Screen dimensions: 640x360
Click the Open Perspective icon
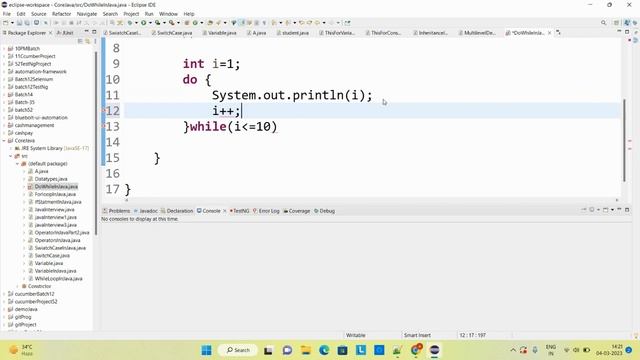point(617,23)
